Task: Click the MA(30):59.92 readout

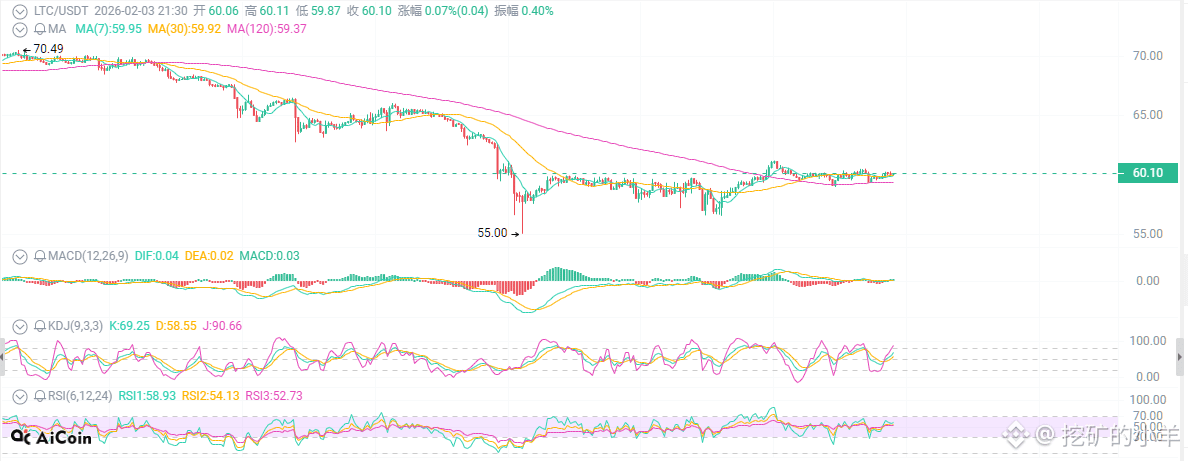Action: pos(185,30)
